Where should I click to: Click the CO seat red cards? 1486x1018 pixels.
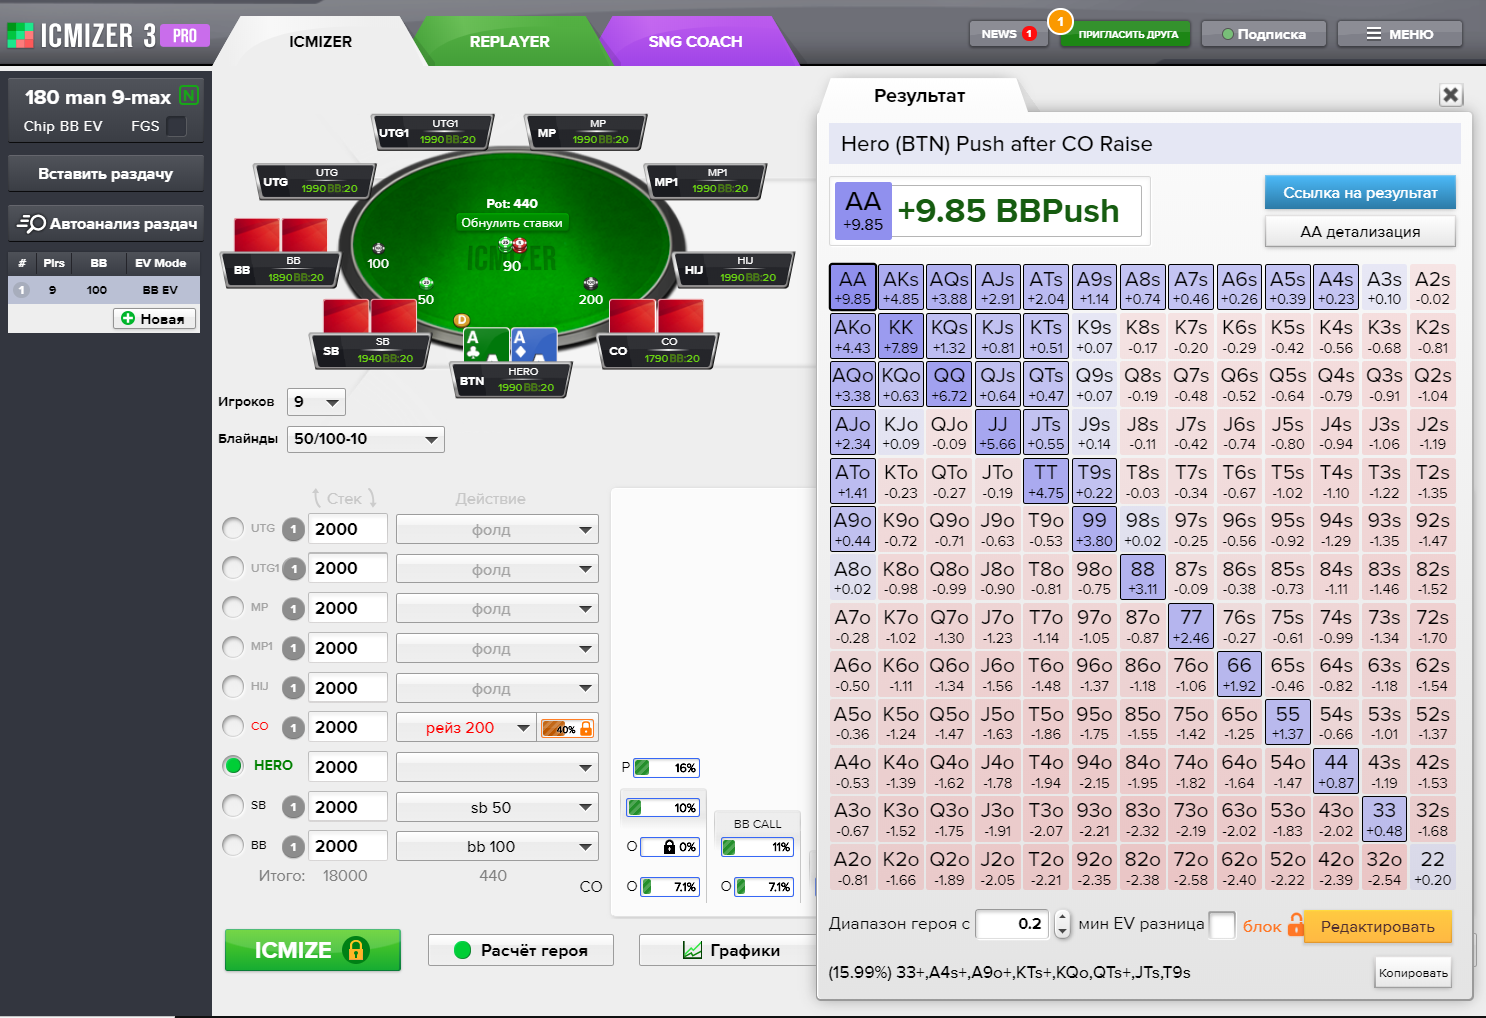click(656, 316)
